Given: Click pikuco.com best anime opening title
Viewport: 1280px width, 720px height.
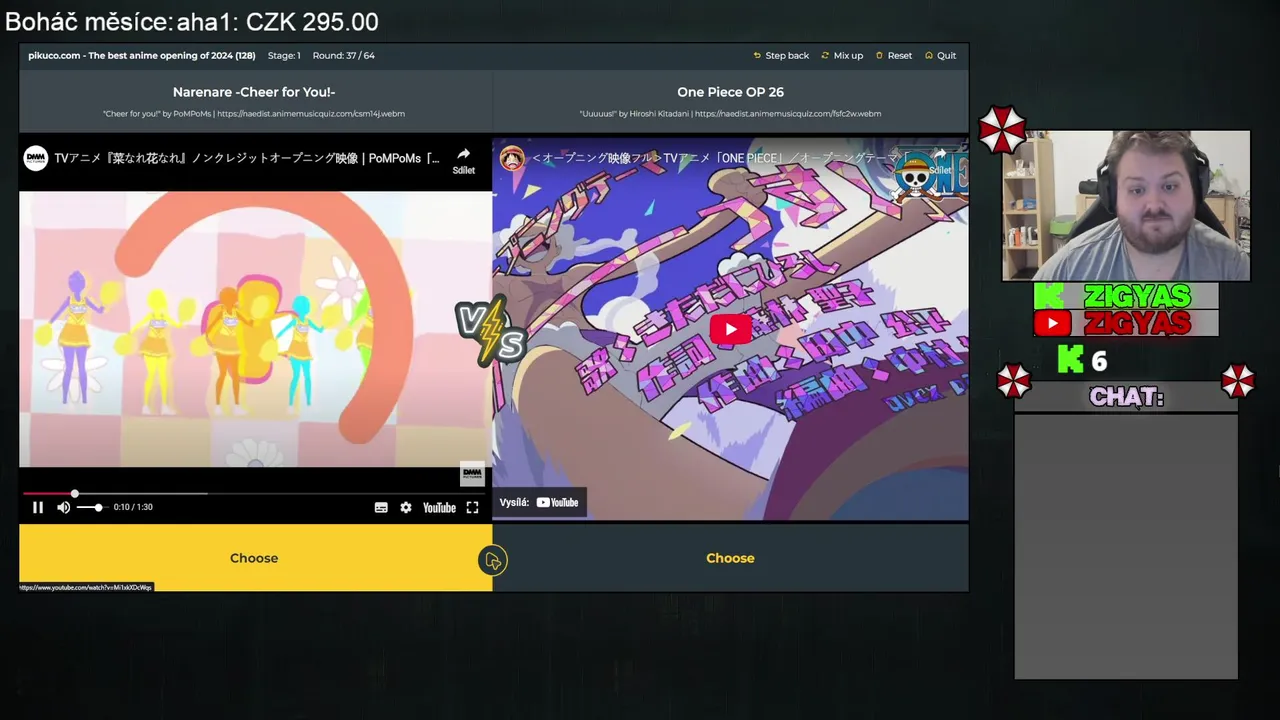Looking at the screenshot, I should click(x=141, y=55).
